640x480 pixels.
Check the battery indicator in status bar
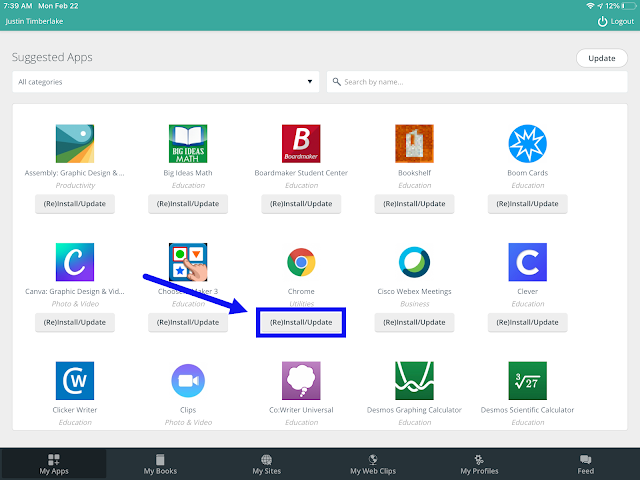click(x=629, y=6)
